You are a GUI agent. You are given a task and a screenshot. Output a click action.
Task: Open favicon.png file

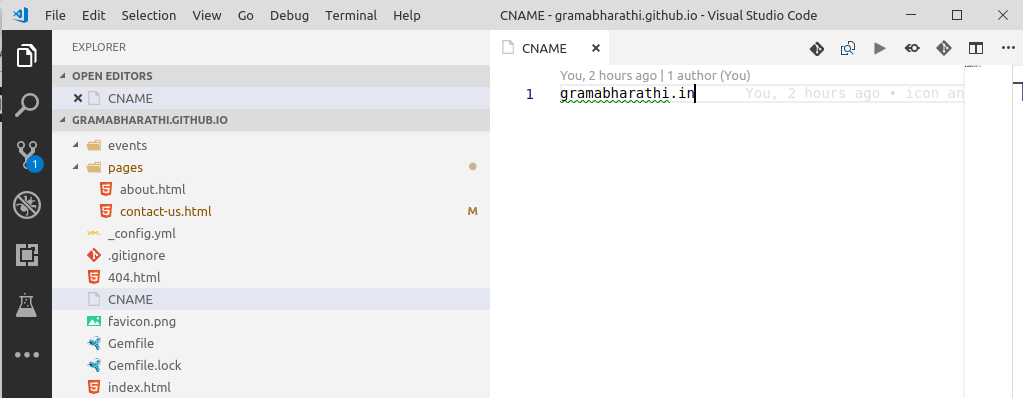pos(271,322)
